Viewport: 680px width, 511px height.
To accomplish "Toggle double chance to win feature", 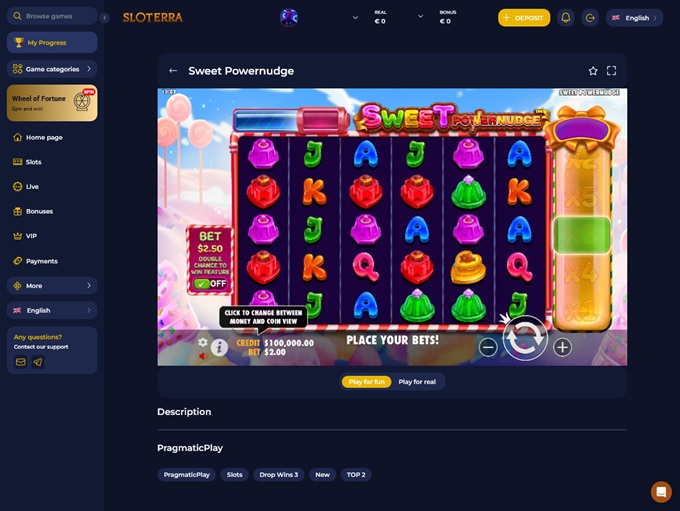I will pos(210,284).
